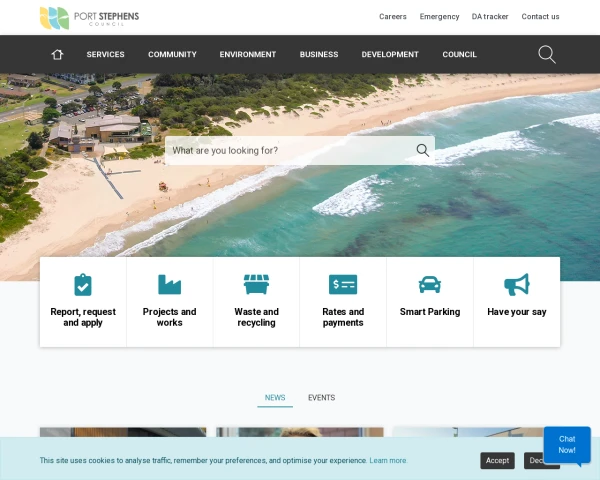Click the magnifier icon inside hero search box
Image resolution: width=600 pixels, height=480 pixels.
click(x=422, y=150)
